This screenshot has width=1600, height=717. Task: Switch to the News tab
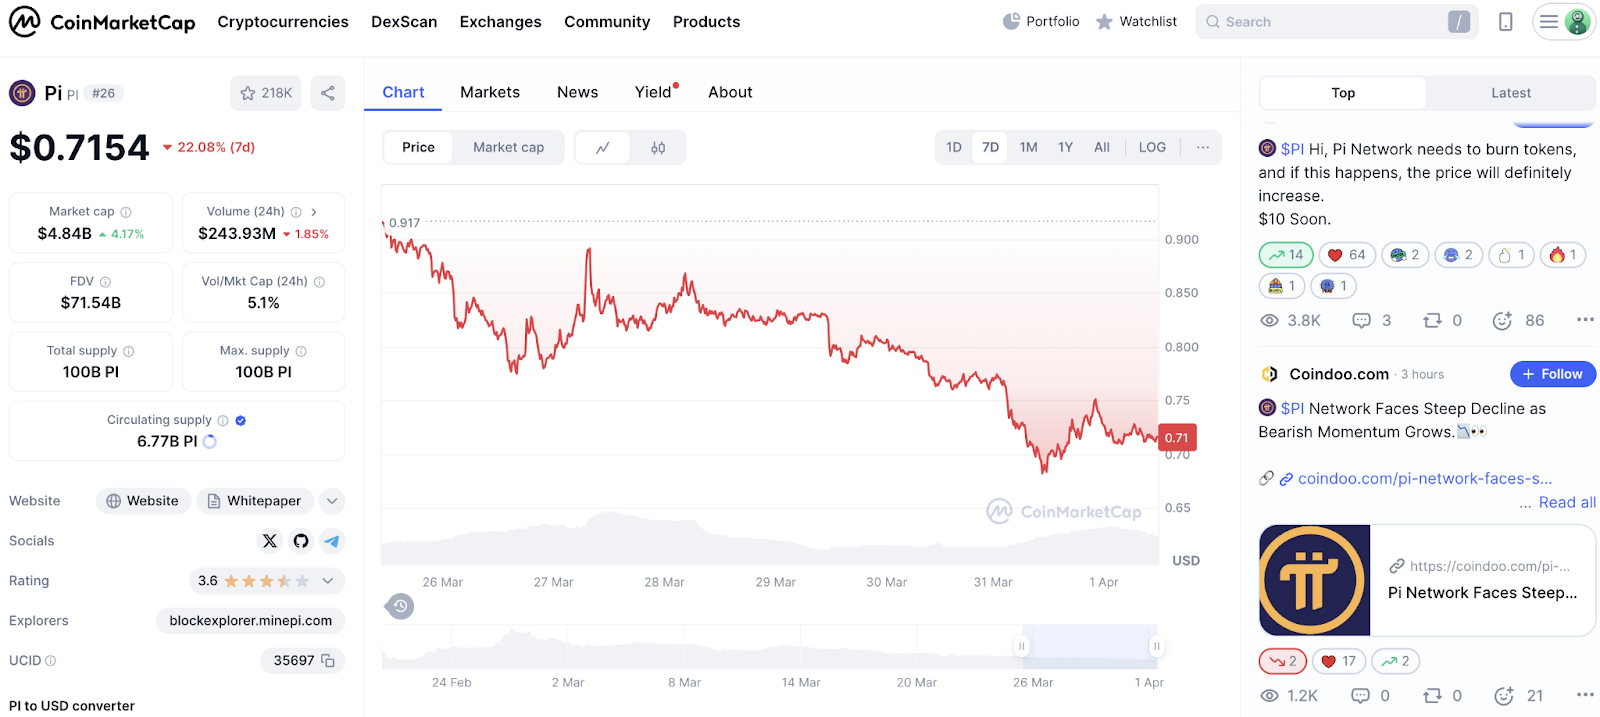577,92
